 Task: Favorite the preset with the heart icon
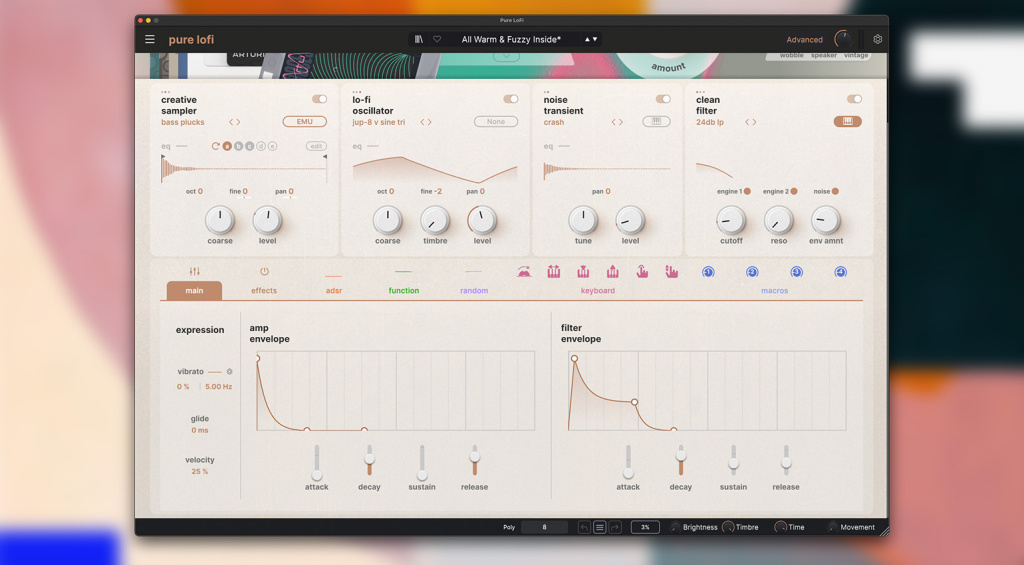pos(437,39)
